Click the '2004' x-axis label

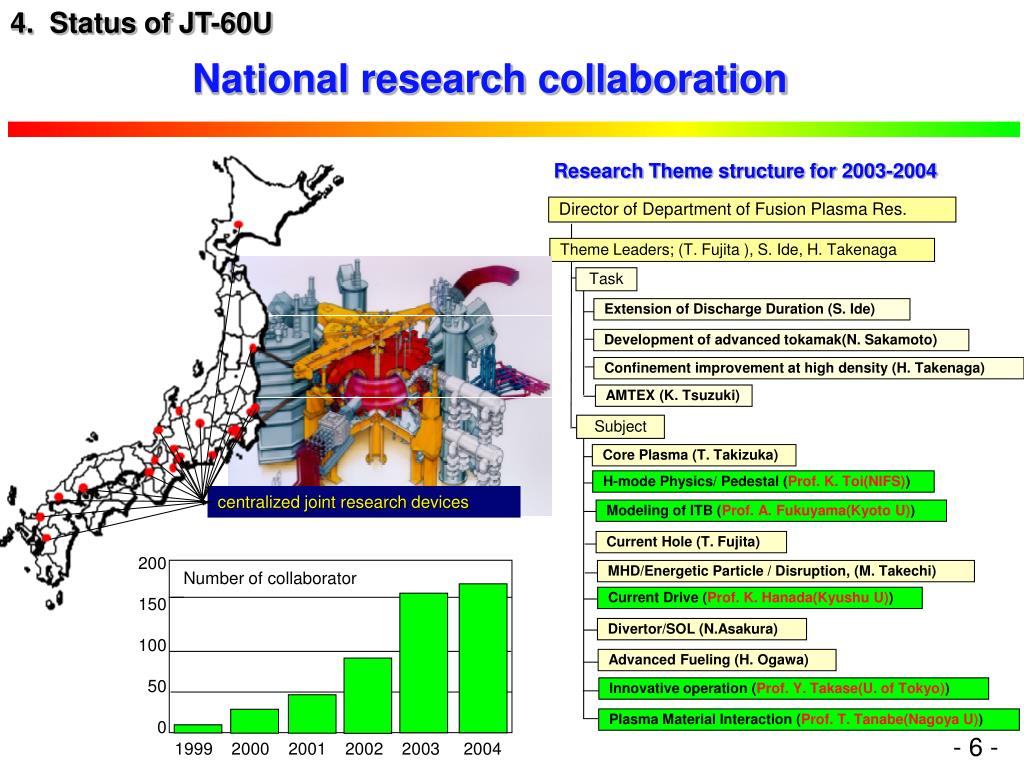tap(482, 749)
